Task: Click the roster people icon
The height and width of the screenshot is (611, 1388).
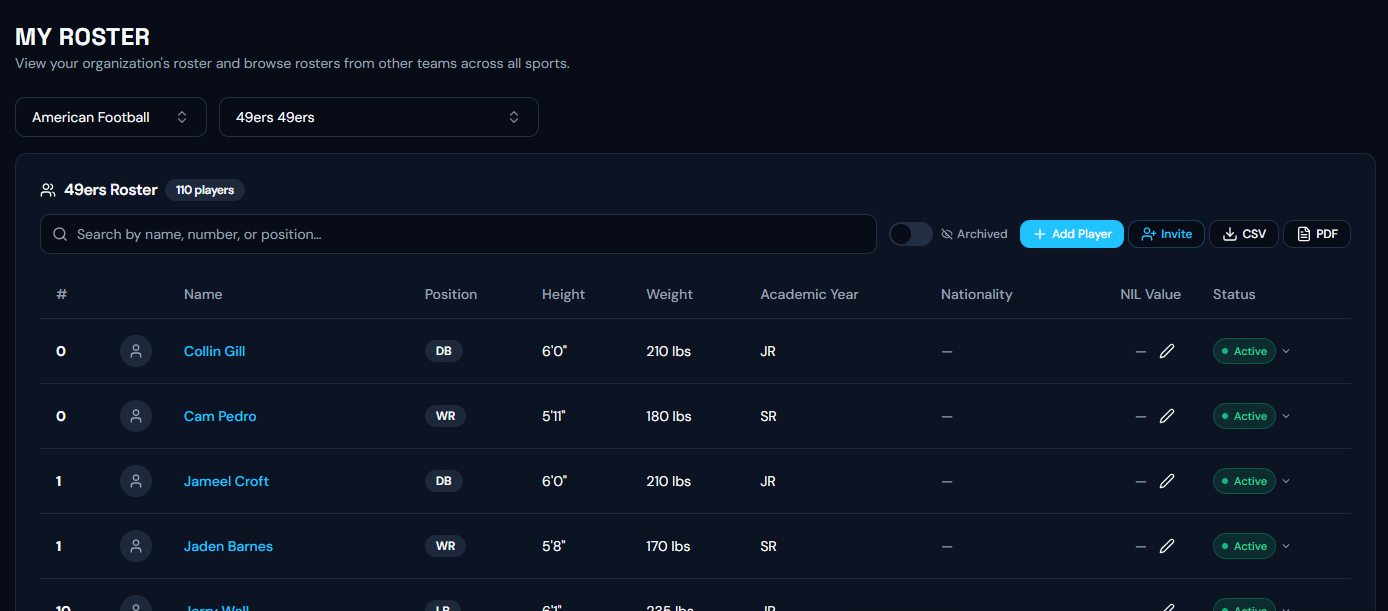Action: pyautogui.click(x=47, y=190)
